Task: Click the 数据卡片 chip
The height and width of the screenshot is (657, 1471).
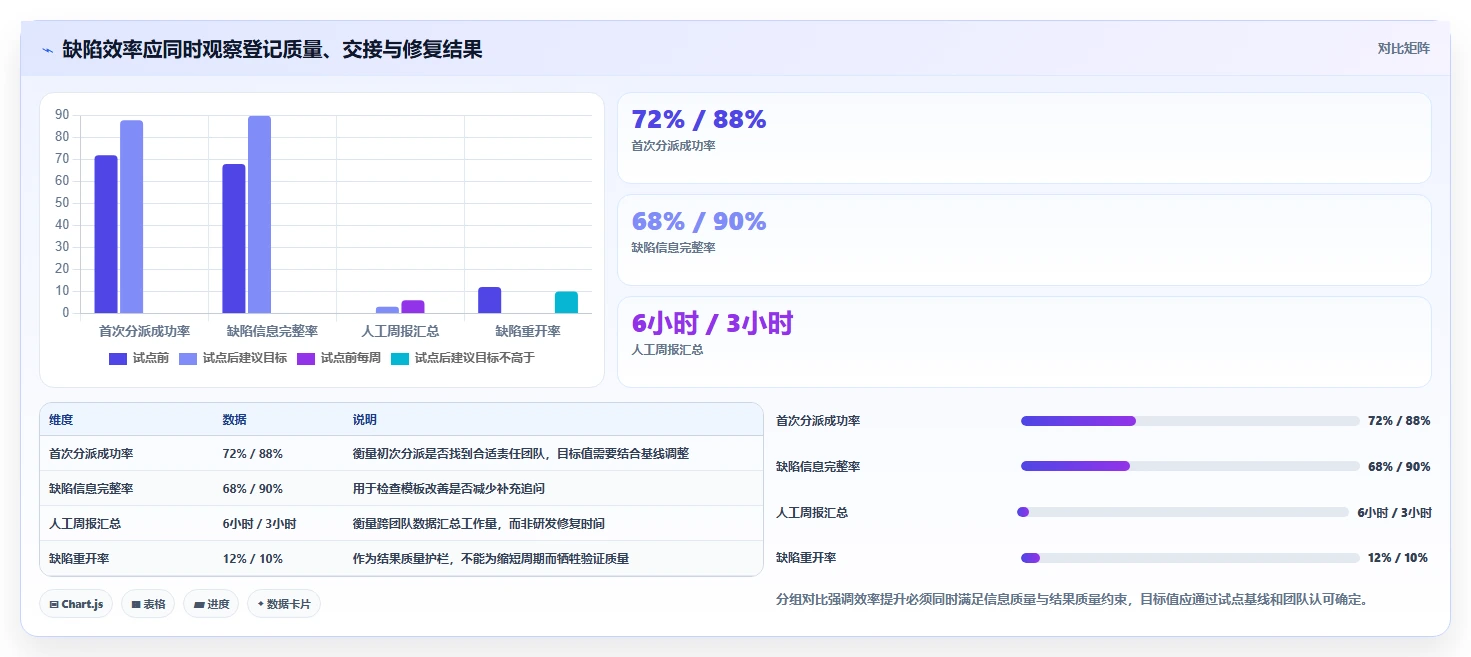Action: (x=284, y=604)
